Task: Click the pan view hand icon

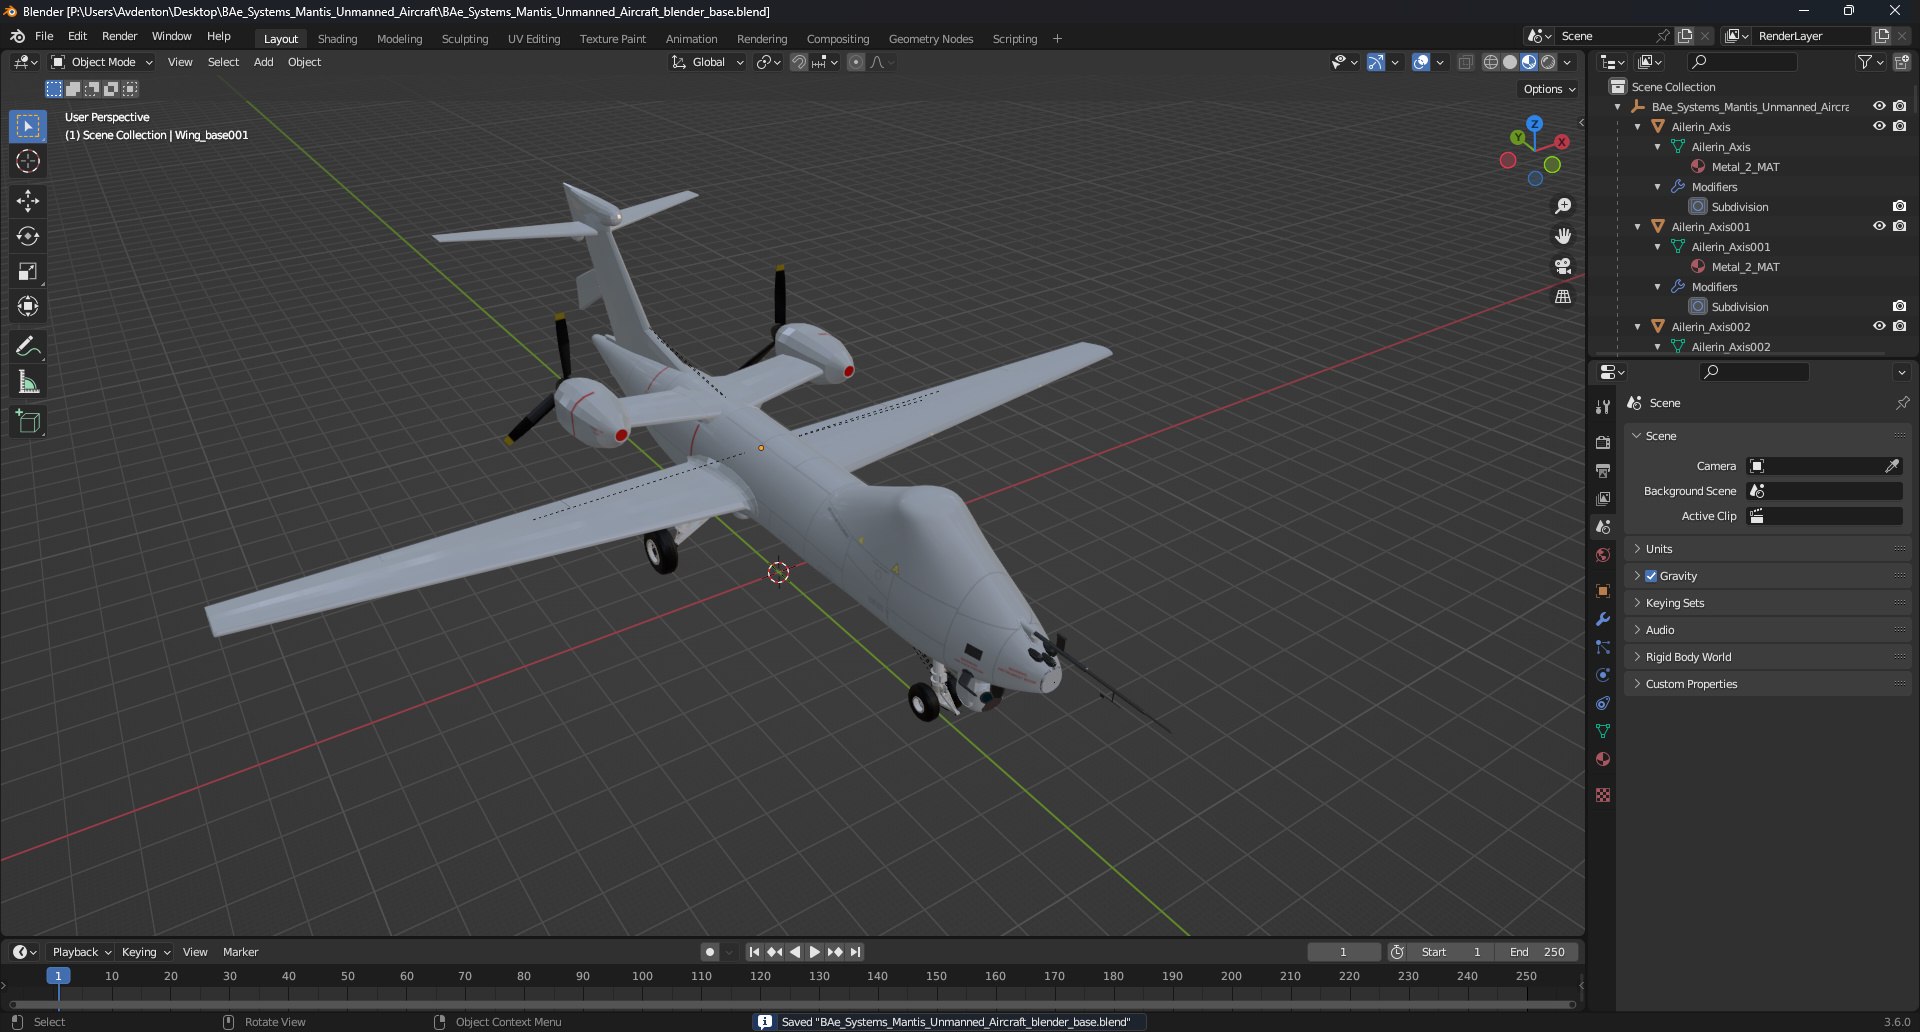Action: coord(1563,236)
